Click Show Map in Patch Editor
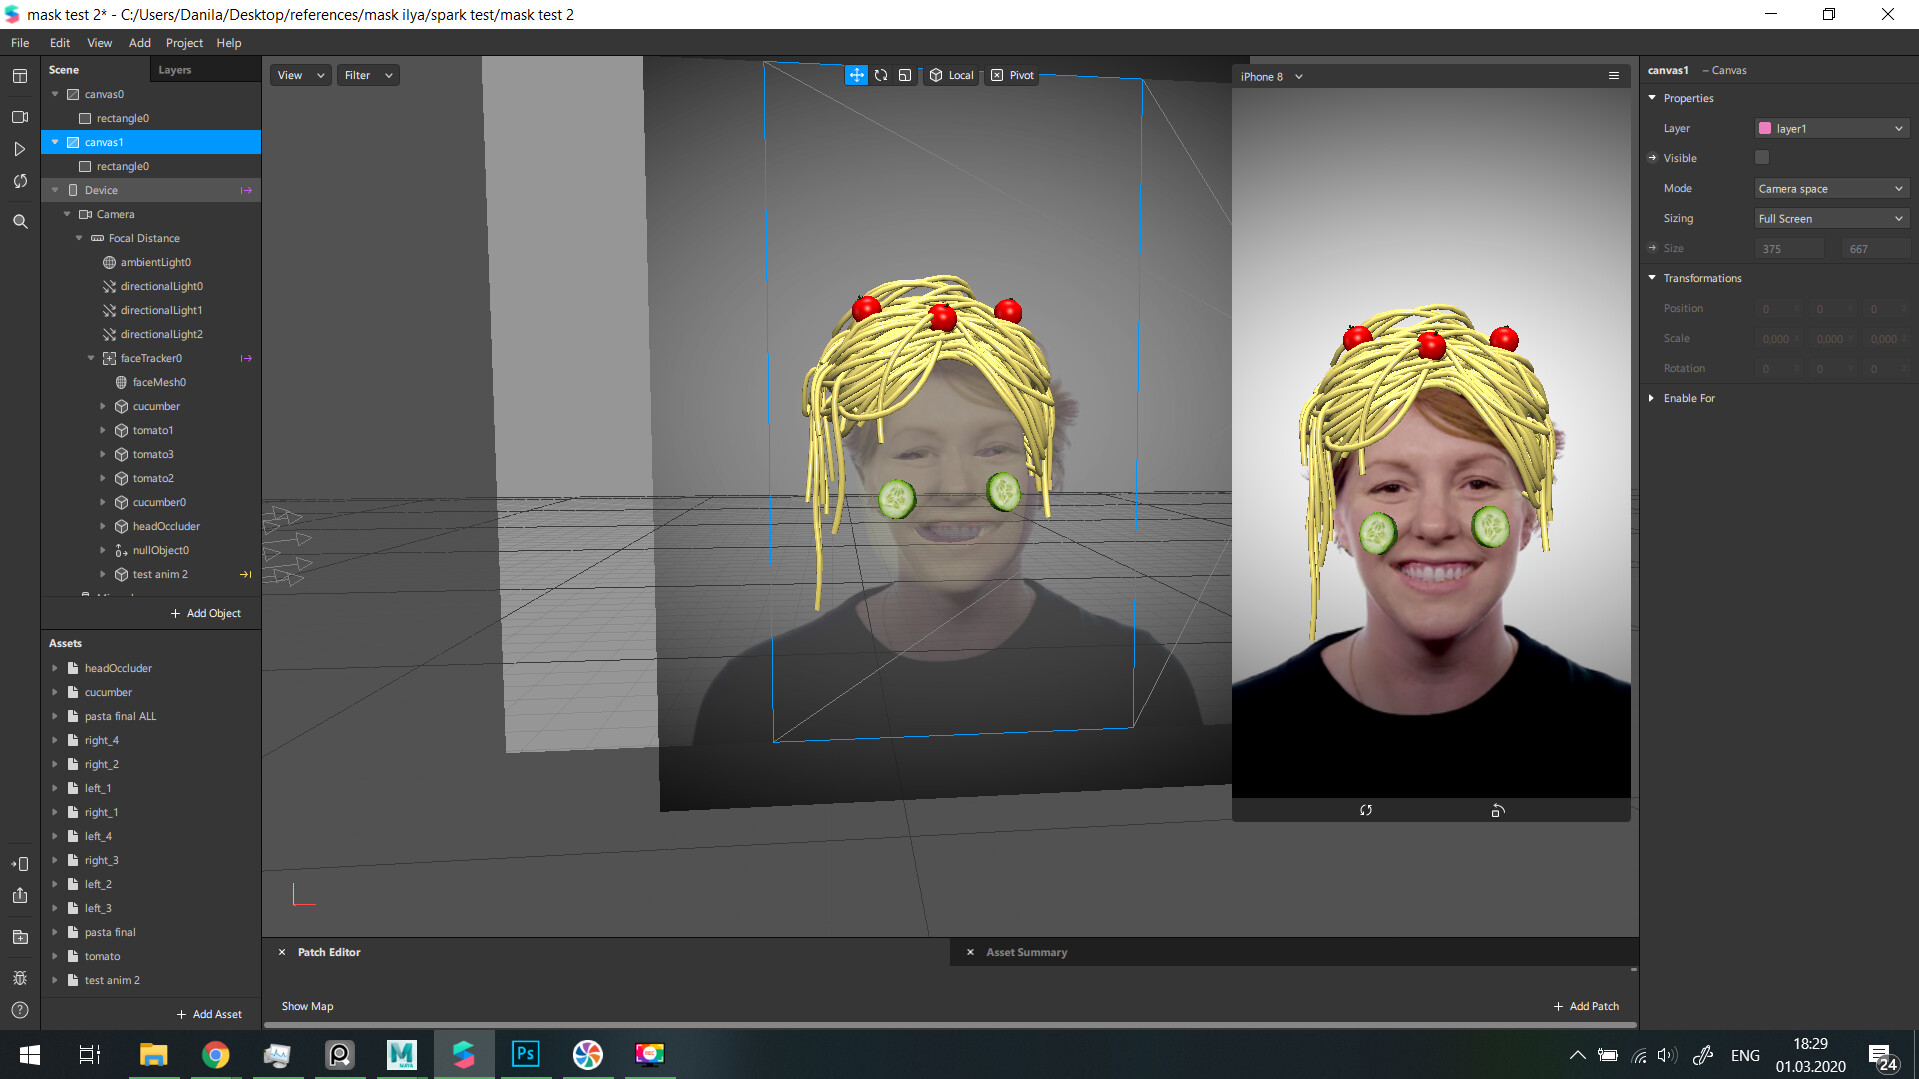Screen dimensions: 1919x1079 click(308, 1006)
